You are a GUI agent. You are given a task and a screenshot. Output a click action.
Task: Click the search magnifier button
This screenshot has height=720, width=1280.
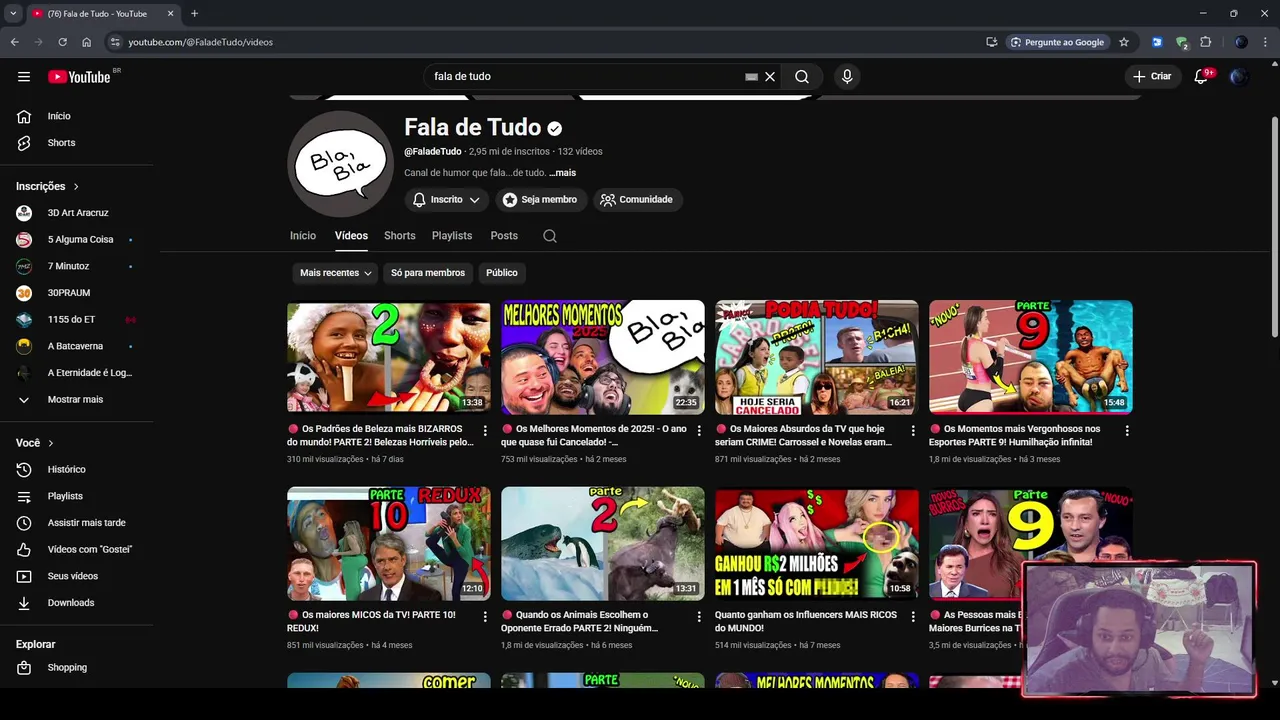[802, 76]
